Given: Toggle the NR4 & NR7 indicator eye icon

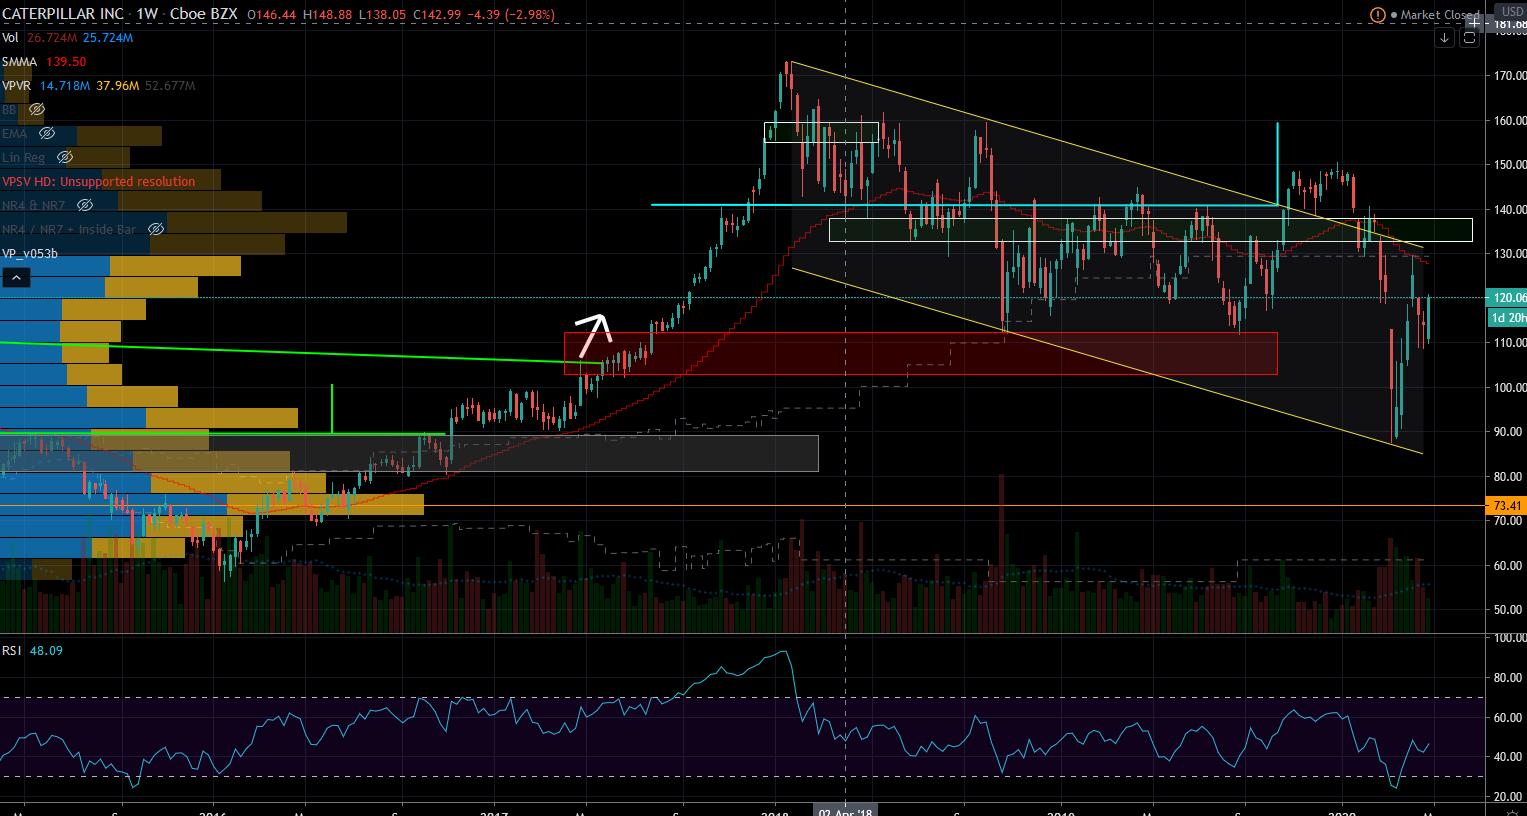Looking at the screenshot, I should tap(85, 205).
